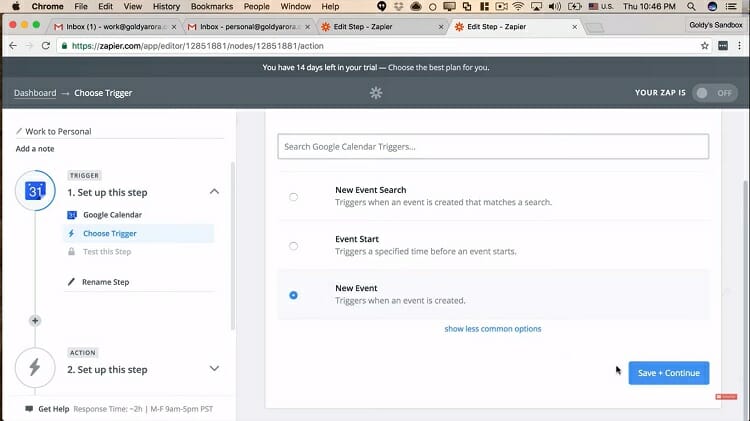Viewport: 750px width, 421px height.
Task: Open Chrome three-dot menu
Action: coord(739,46)
